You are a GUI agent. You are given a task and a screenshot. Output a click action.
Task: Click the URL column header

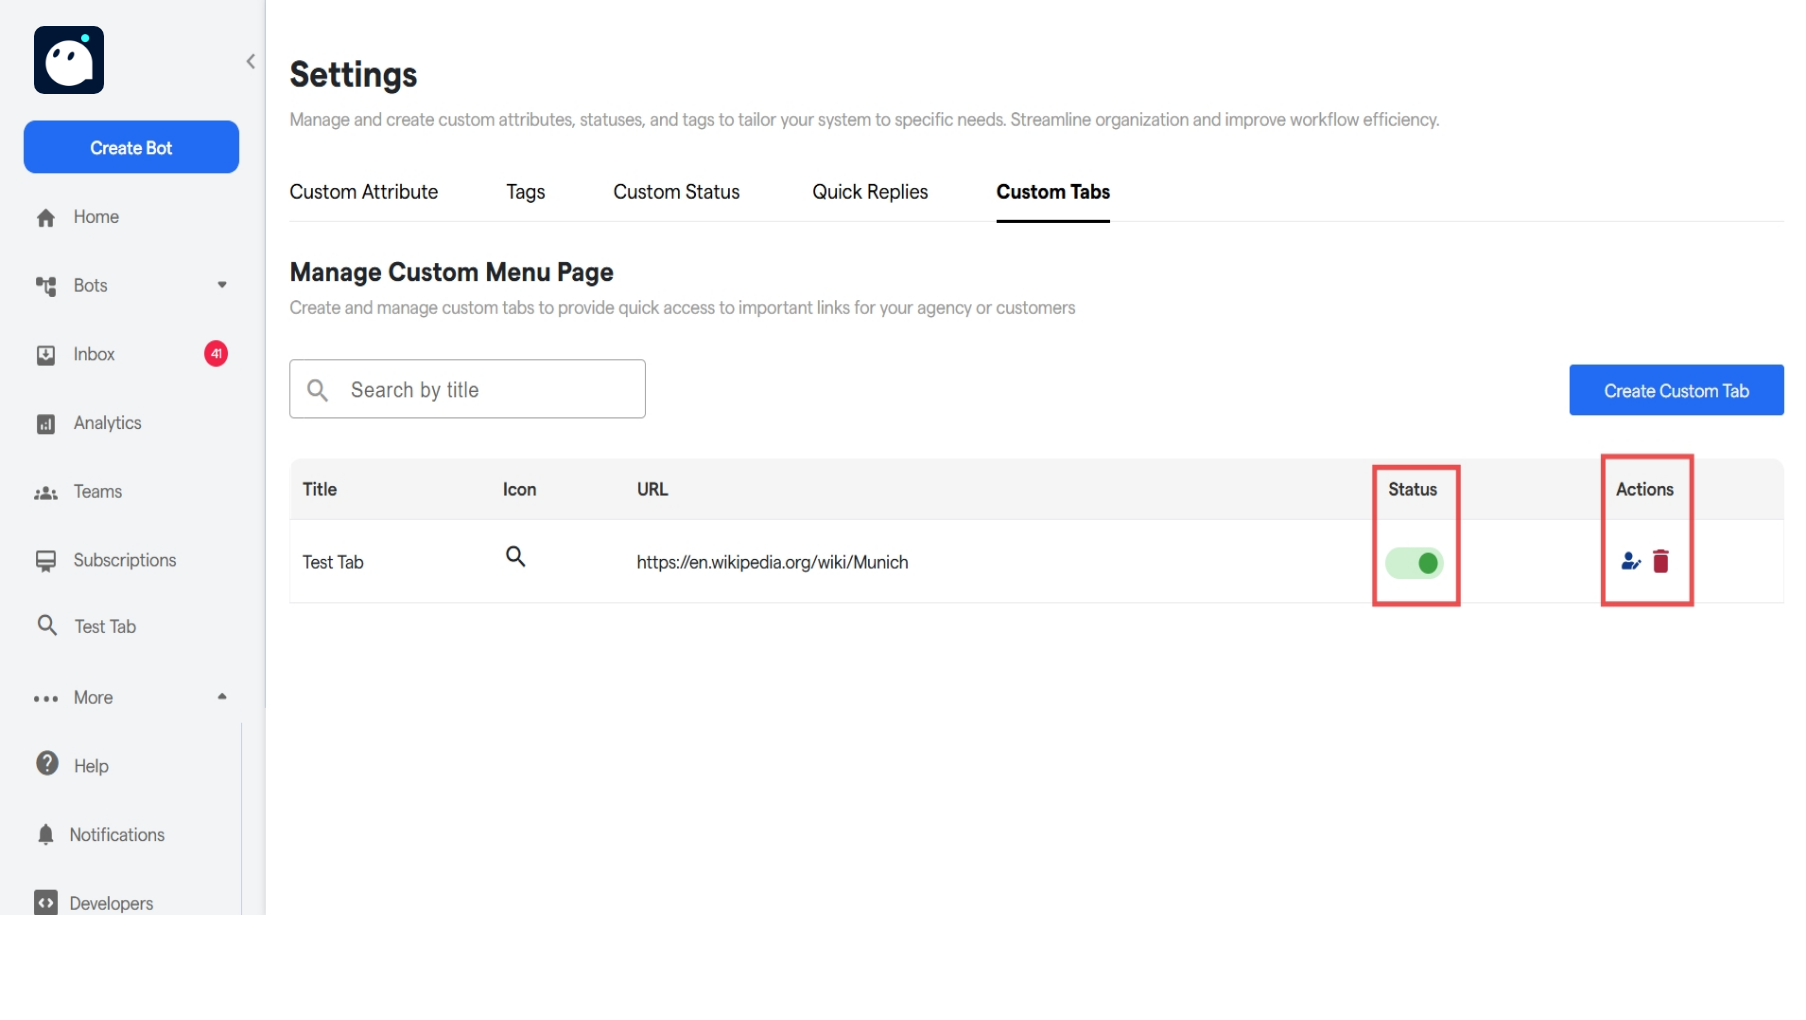652,489
